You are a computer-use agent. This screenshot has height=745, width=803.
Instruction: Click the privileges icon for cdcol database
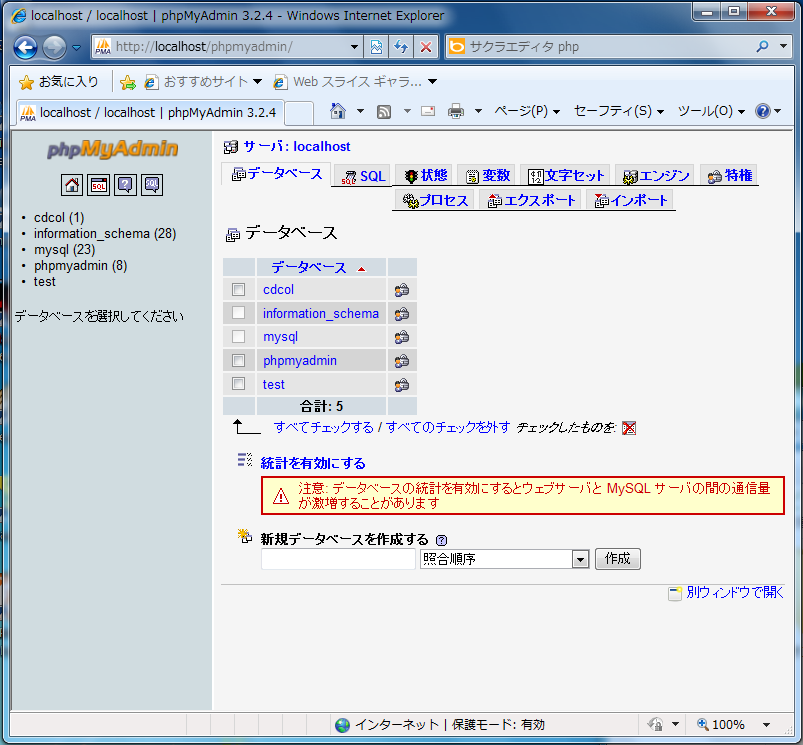click(401, 290)
